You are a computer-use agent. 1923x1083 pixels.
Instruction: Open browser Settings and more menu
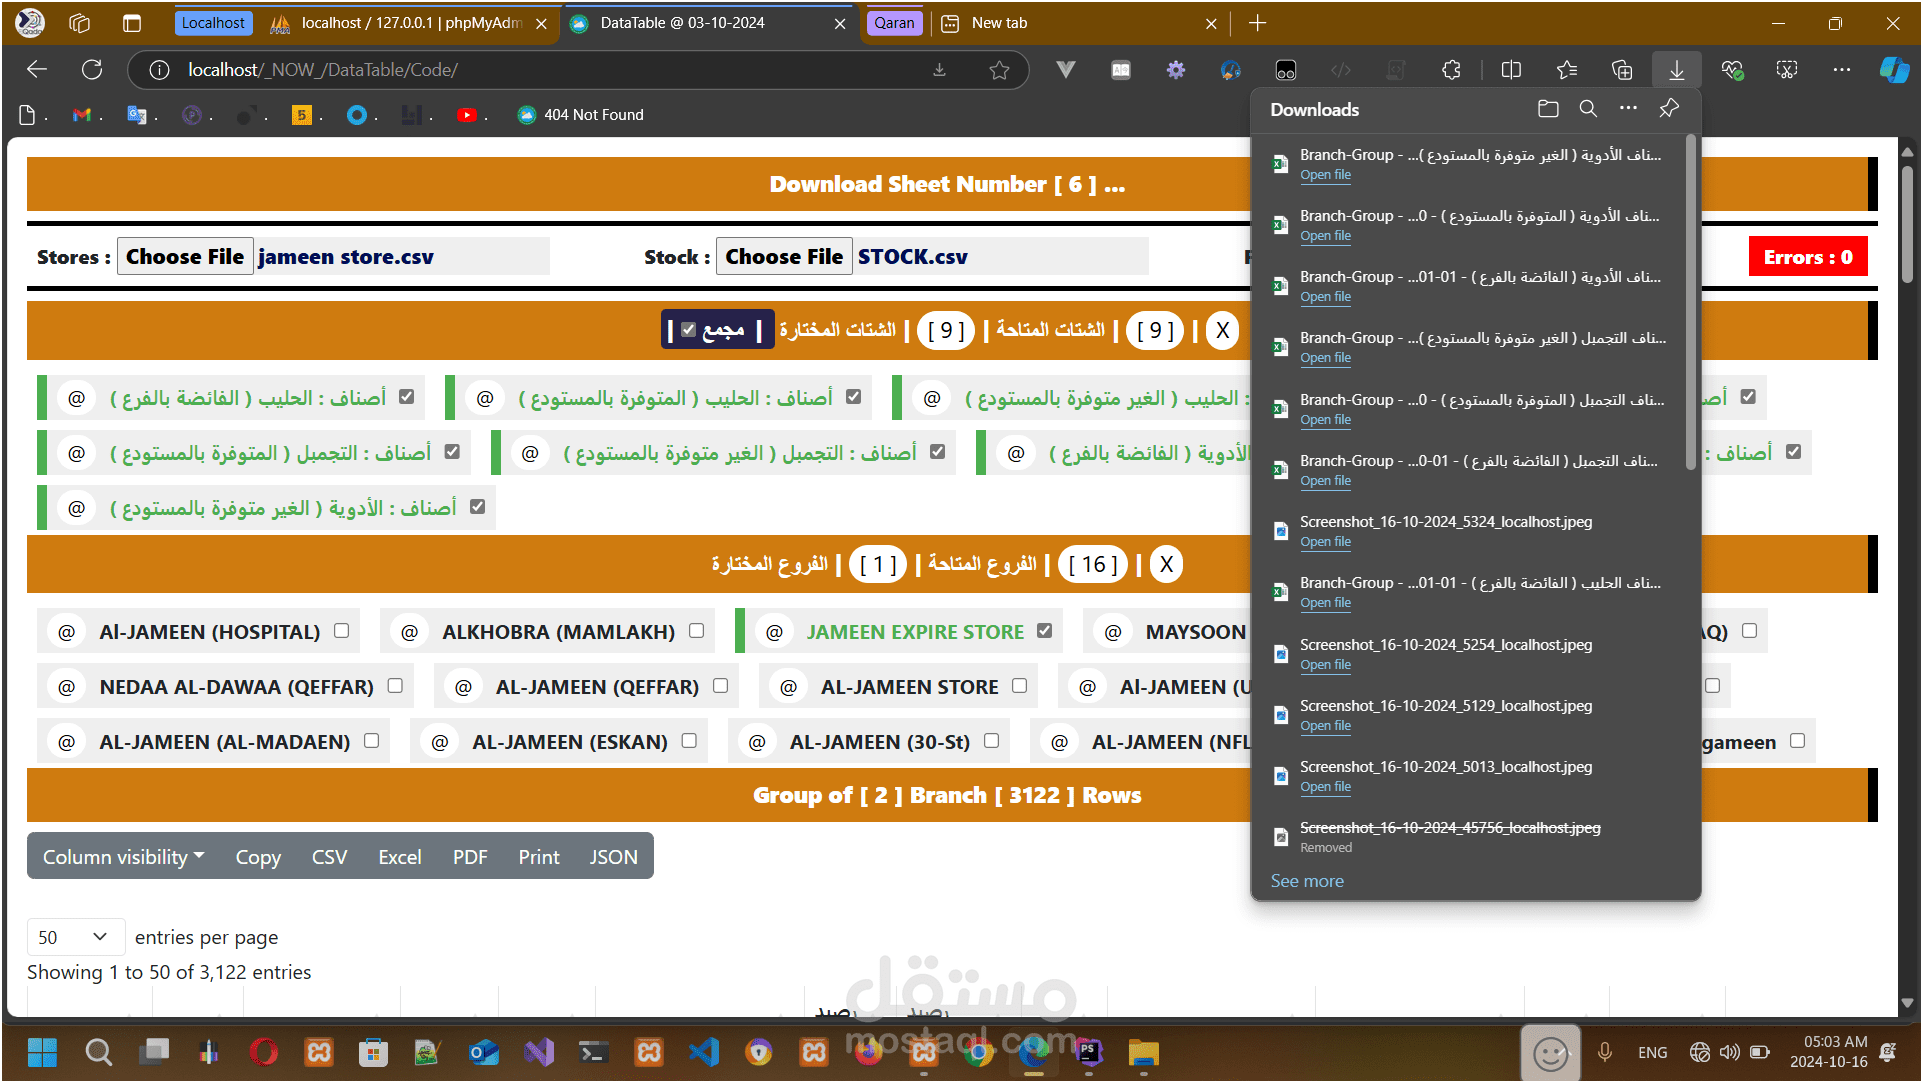click(x=1842, y=70)
